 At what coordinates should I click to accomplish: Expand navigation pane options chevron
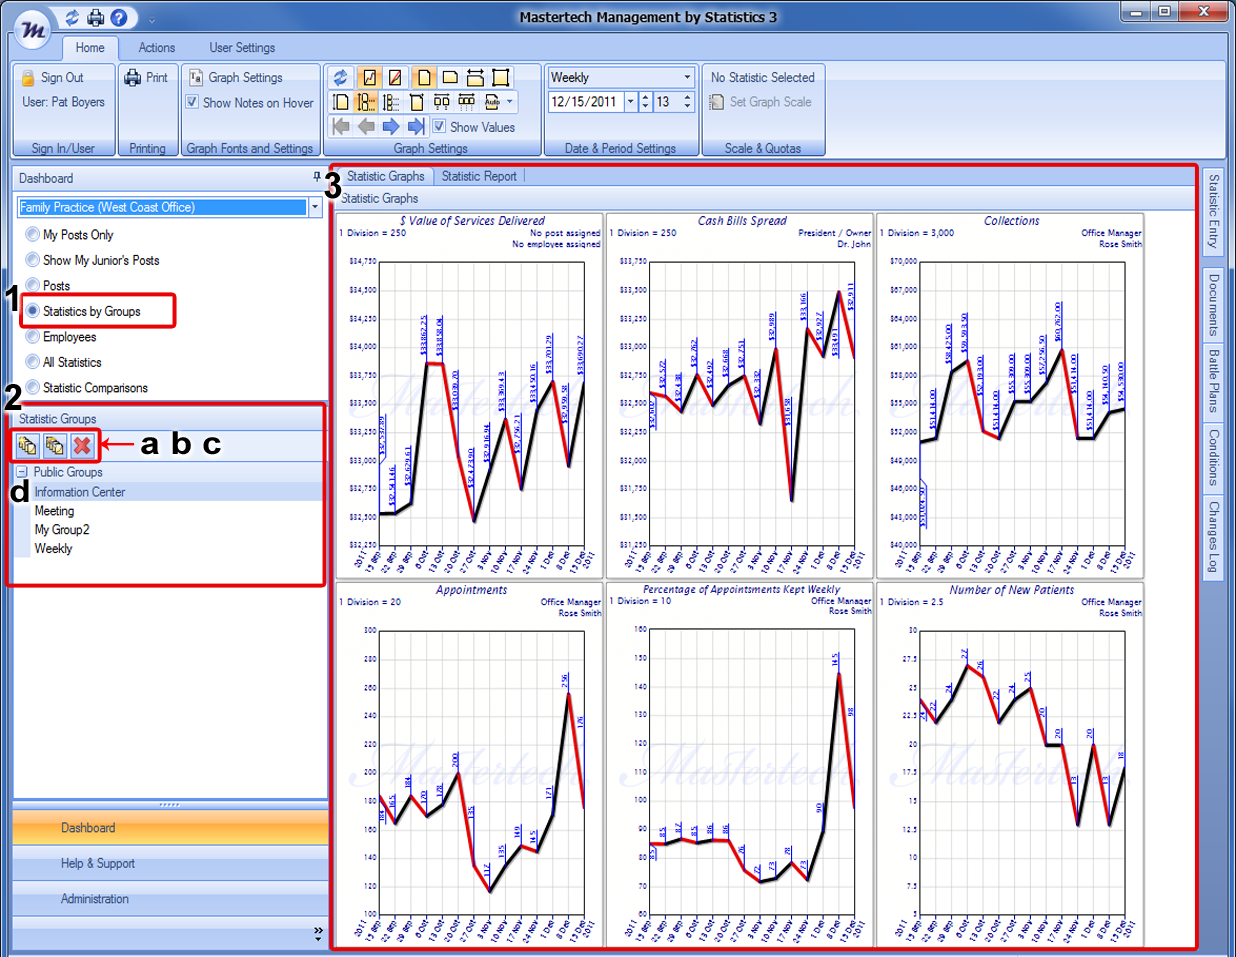318,932
